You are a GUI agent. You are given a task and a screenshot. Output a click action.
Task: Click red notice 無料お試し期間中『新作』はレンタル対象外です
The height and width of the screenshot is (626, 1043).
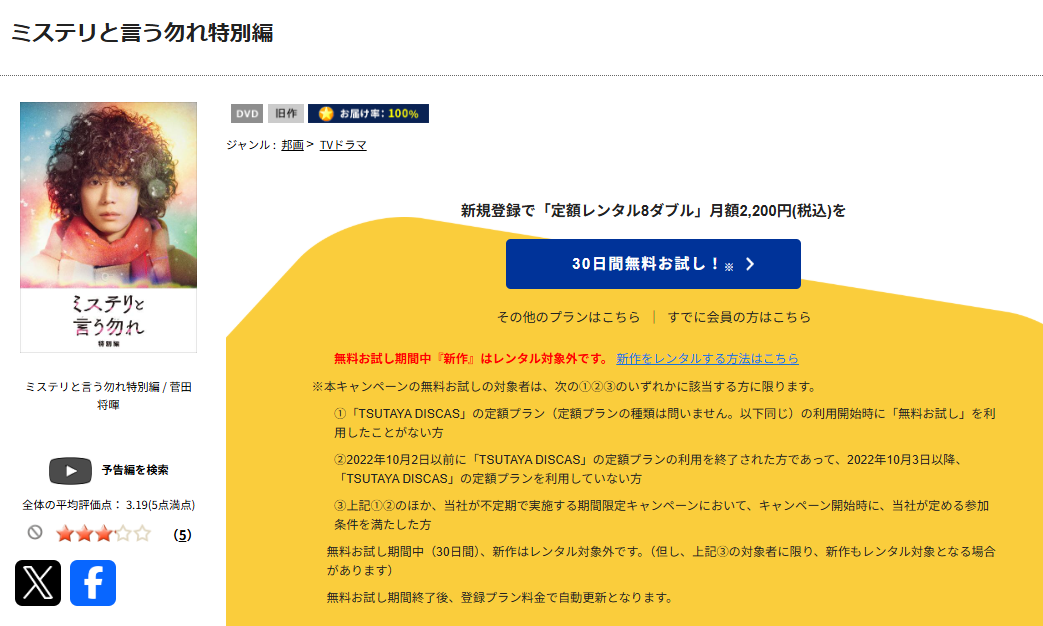(x=471, y=359)
